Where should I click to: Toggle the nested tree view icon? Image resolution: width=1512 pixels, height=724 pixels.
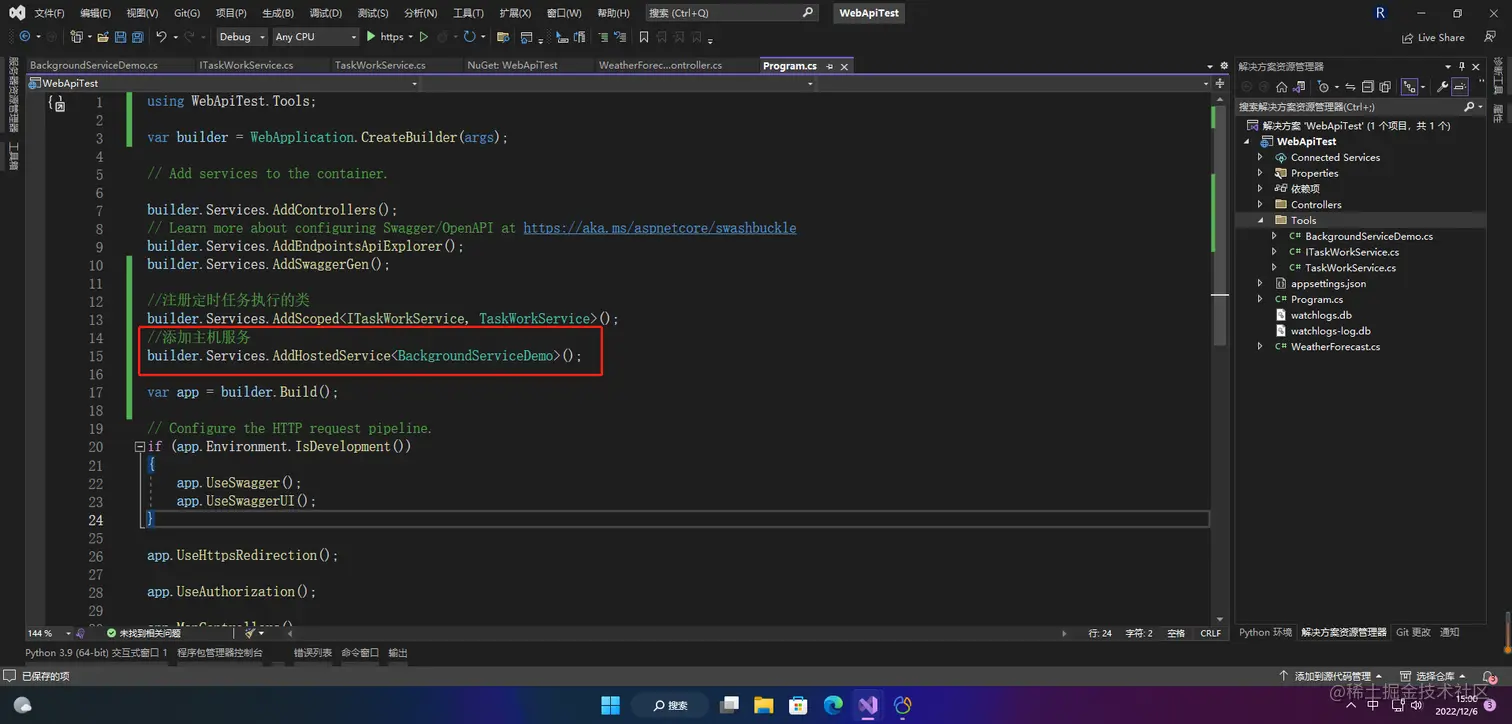(1409, 87)
